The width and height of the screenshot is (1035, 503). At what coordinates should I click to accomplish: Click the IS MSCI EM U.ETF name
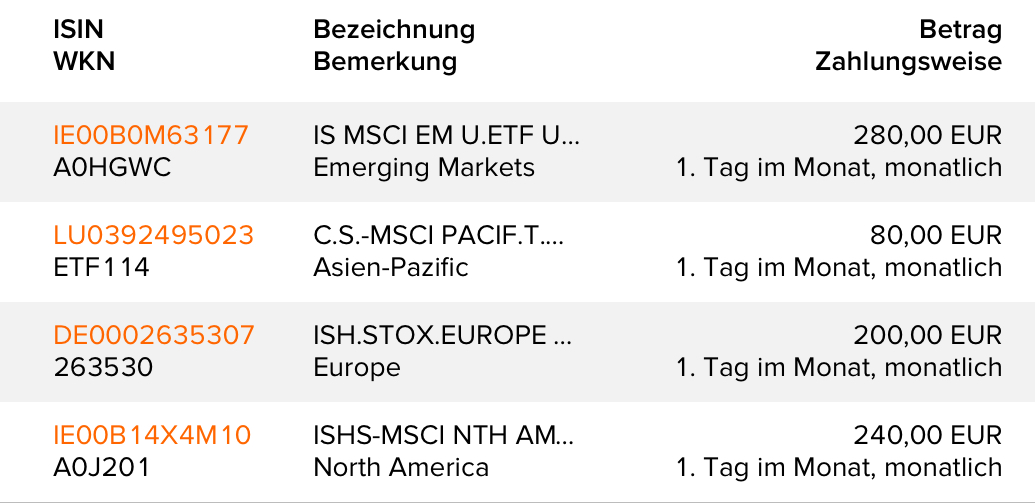point(447,135)
